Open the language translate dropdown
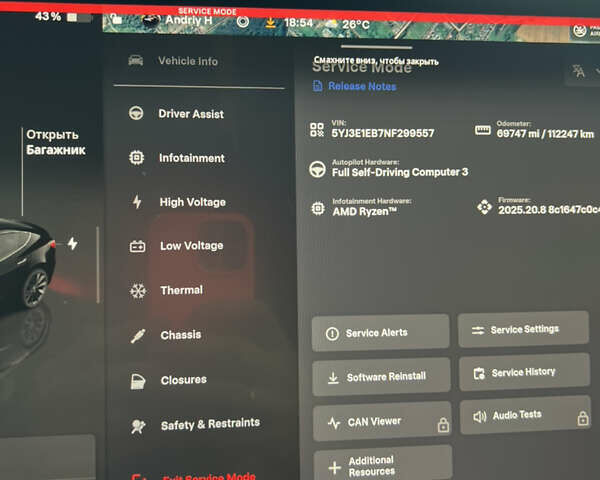The width and height of the screenshot is (600, 480). pos(582,71)
